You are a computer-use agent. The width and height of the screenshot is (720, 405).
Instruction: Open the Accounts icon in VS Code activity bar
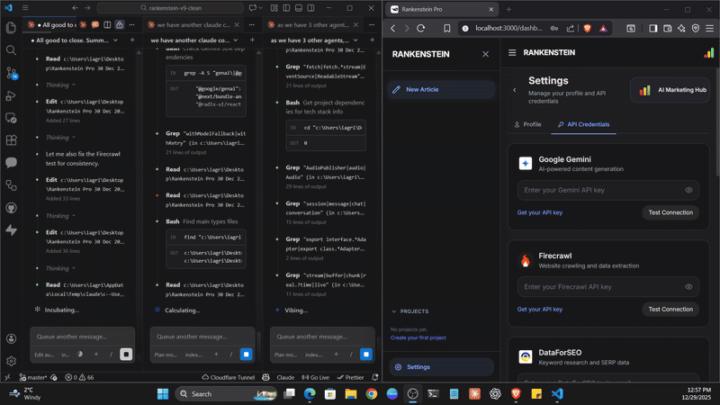pyautogui.click(x=11, y=339)
